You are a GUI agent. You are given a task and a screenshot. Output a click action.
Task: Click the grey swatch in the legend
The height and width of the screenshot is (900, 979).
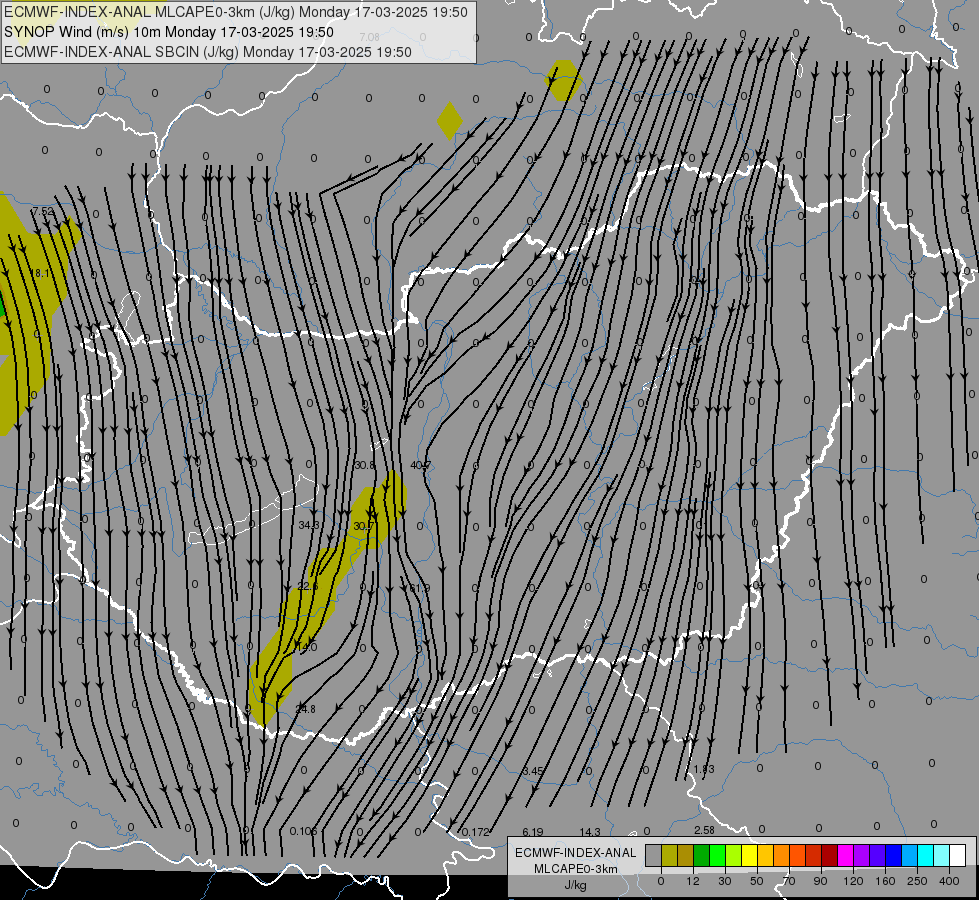pos(654,855)
